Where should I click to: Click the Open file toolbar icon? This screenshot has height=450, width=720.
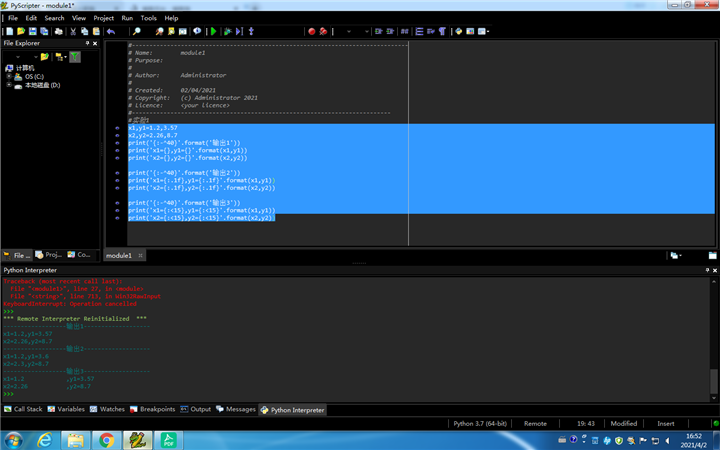(x=21, y=31)
